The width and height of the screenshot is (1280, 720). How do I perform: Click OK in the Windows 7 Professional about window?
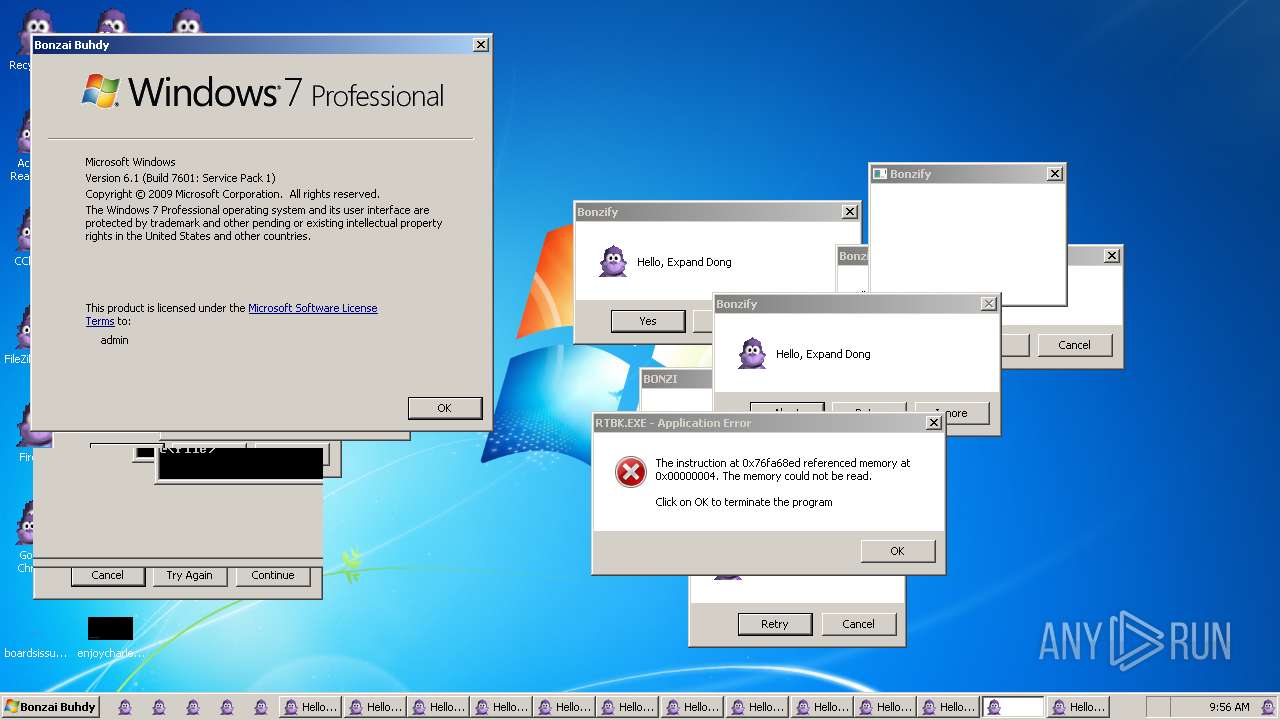pos(445,408)
